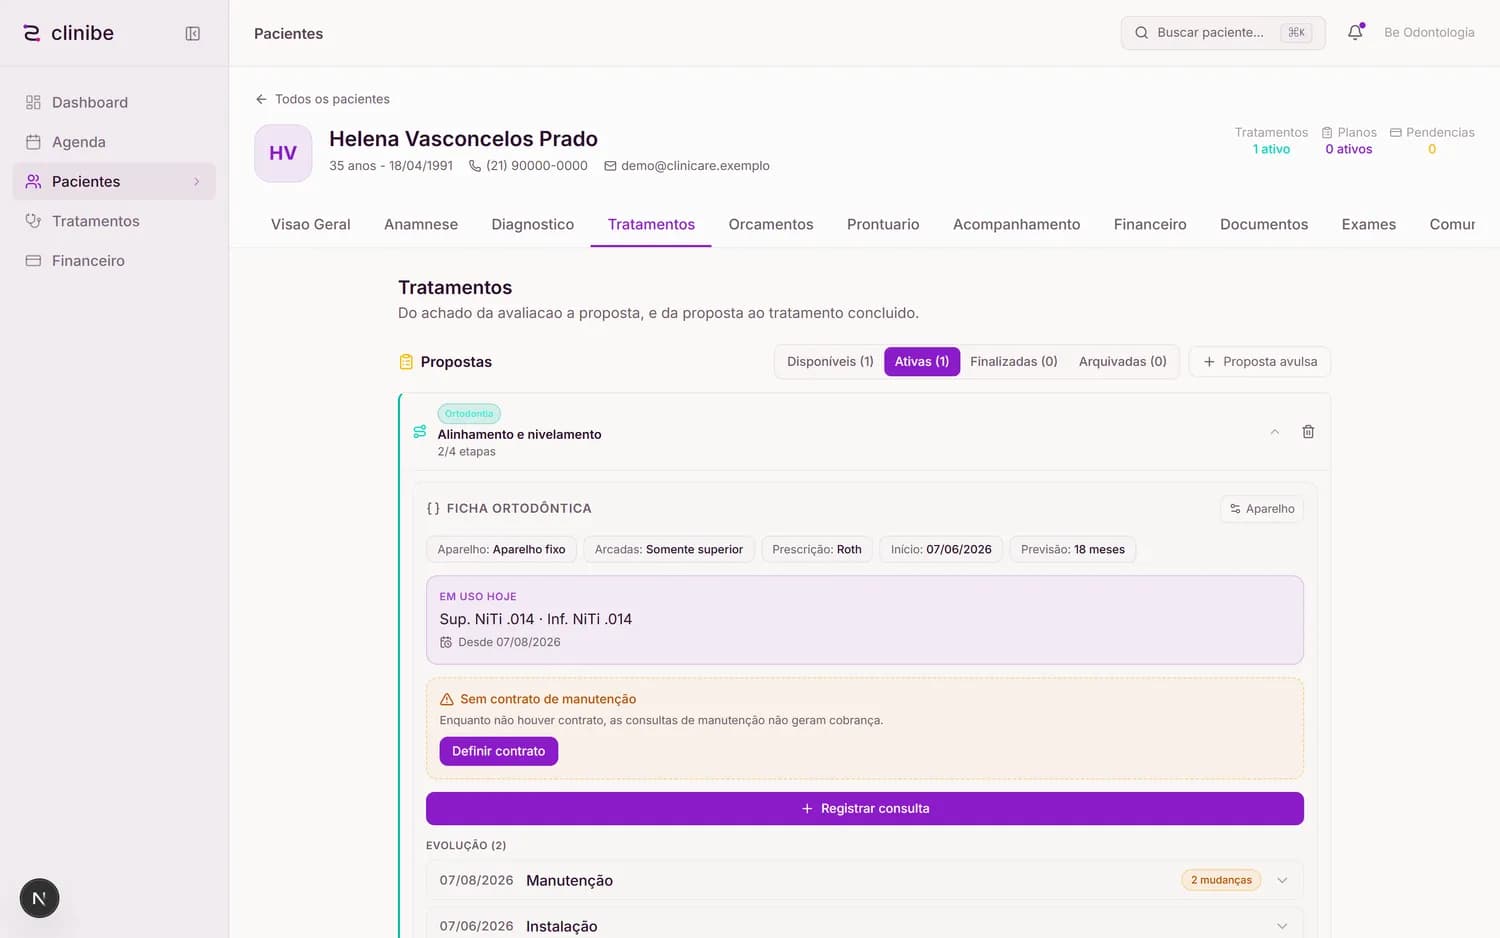Click the Planos 0 ativos counter

pos(1349,140)
